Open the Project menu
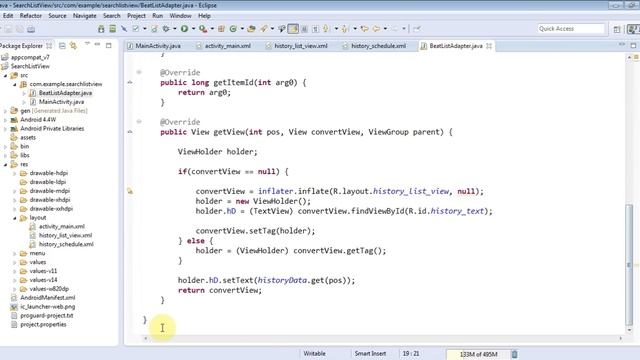The height and width of the screenshot is (360, 640). point(136,16)
